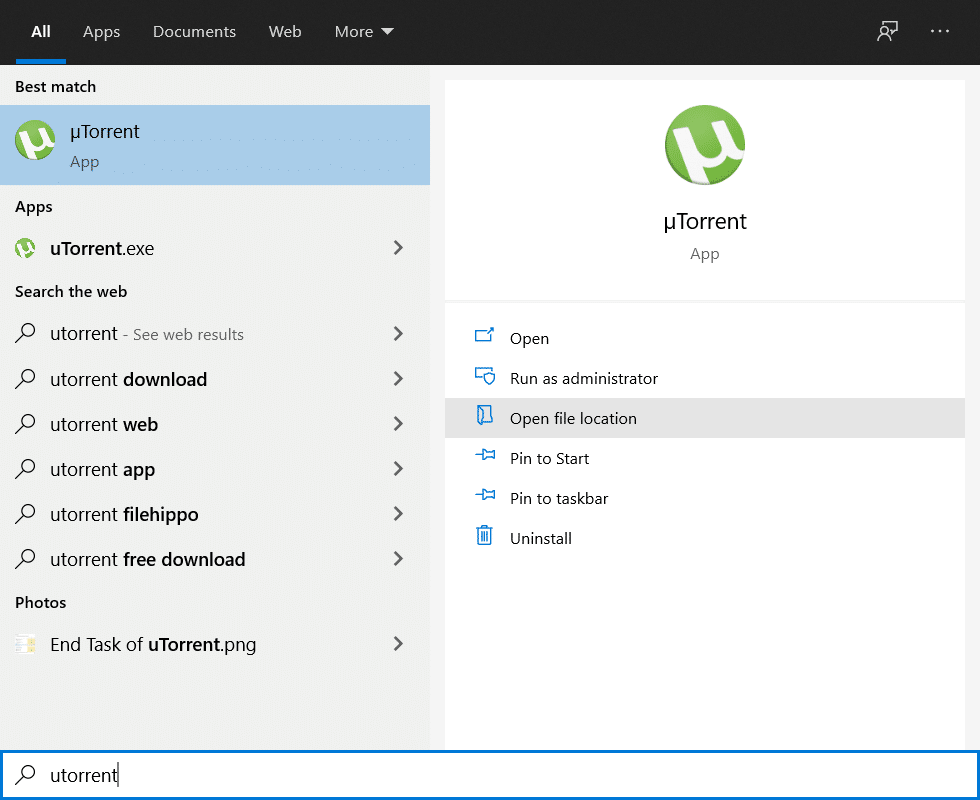Click the Pin to taskbar icon
This screenshot has height=800, width=980.
pos(484,498)
